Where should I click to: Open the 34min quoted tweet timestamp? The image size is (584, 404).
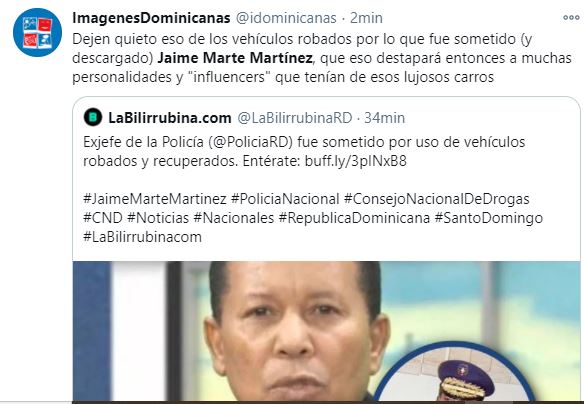(384, 118)
